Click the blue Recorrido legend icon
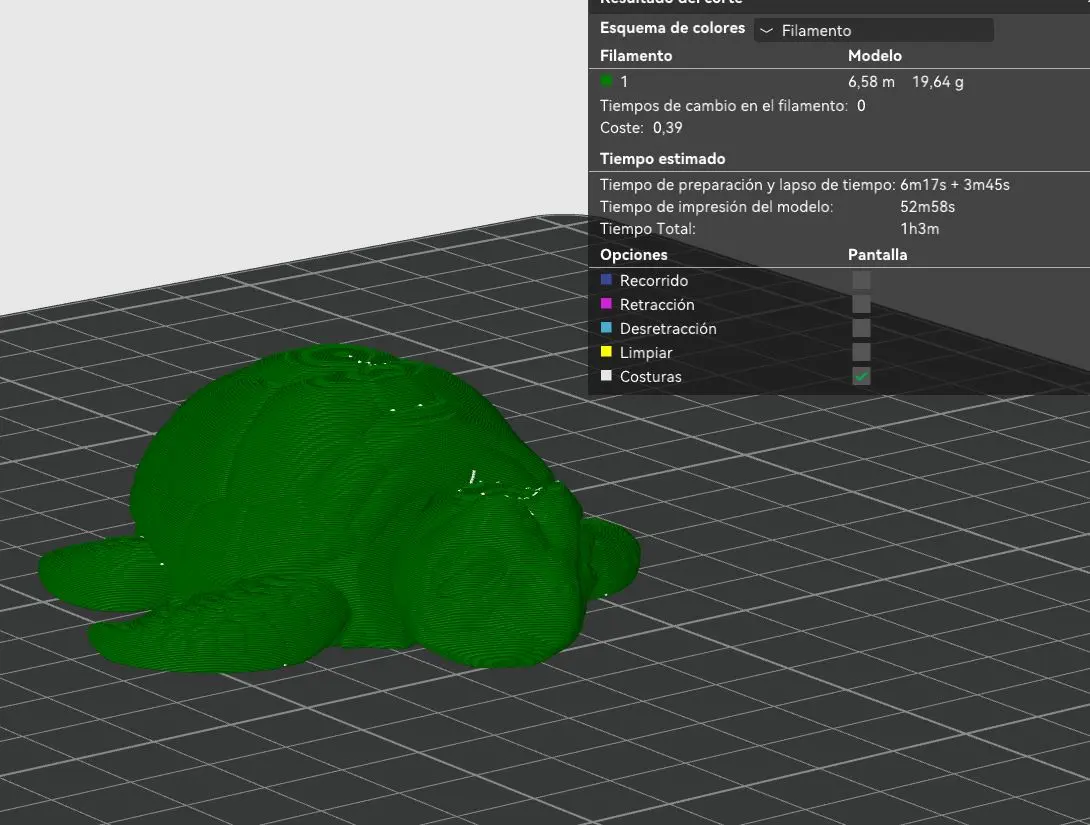1090x825 pixels. coord(606,279)
